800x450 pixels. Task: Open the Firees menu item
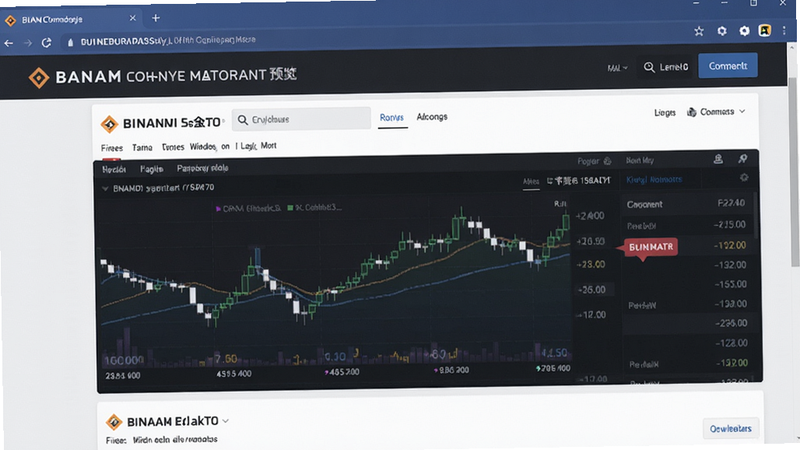(x=112, y=148)
